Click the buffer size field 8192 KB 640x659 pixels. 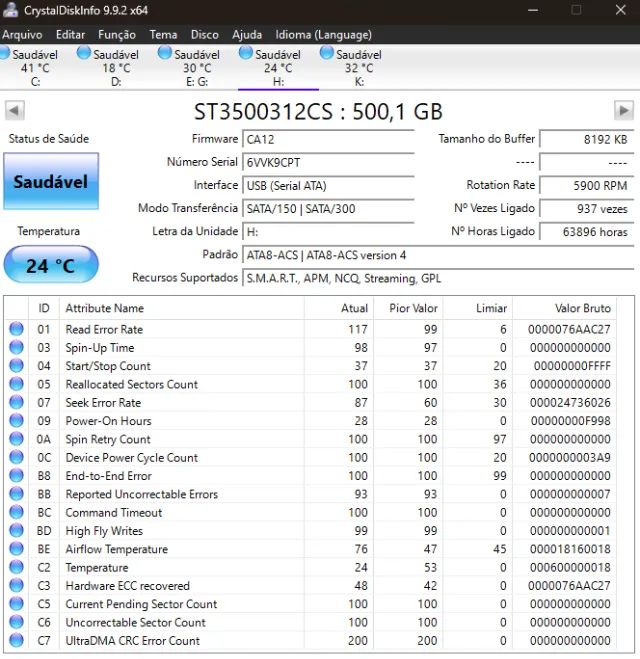[587, 139]
